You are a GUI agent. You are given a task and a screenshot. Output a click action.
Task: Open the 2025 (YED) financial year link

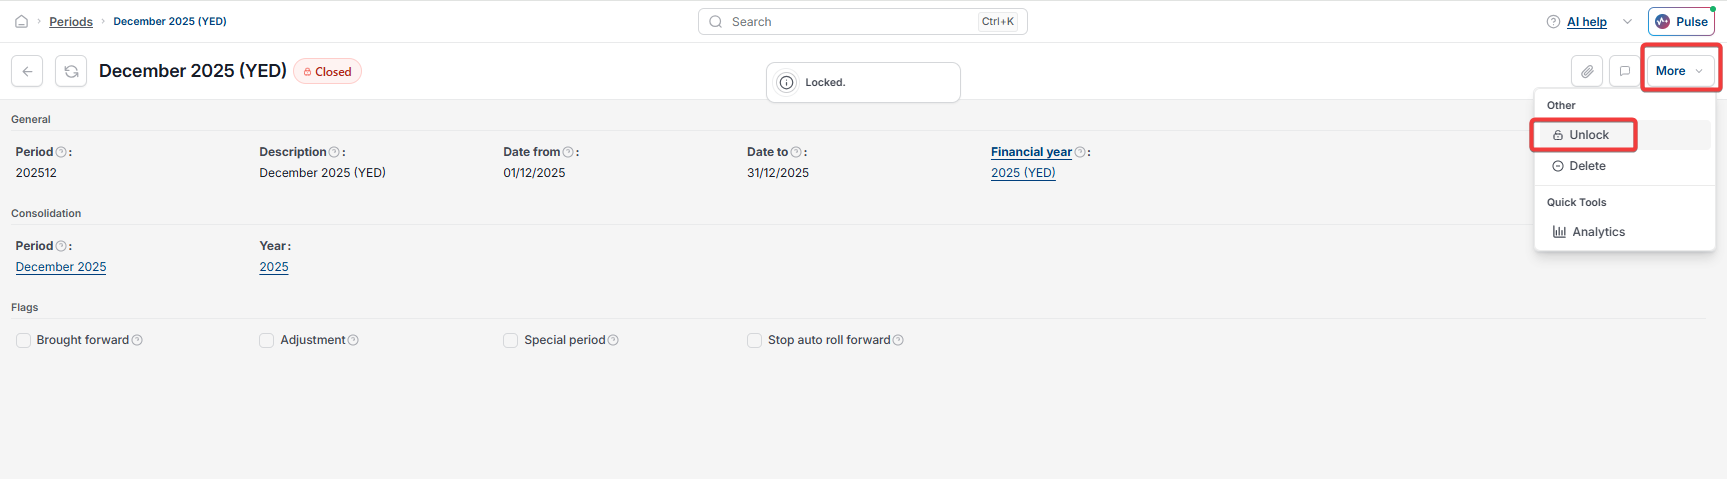pos(1023,173)
